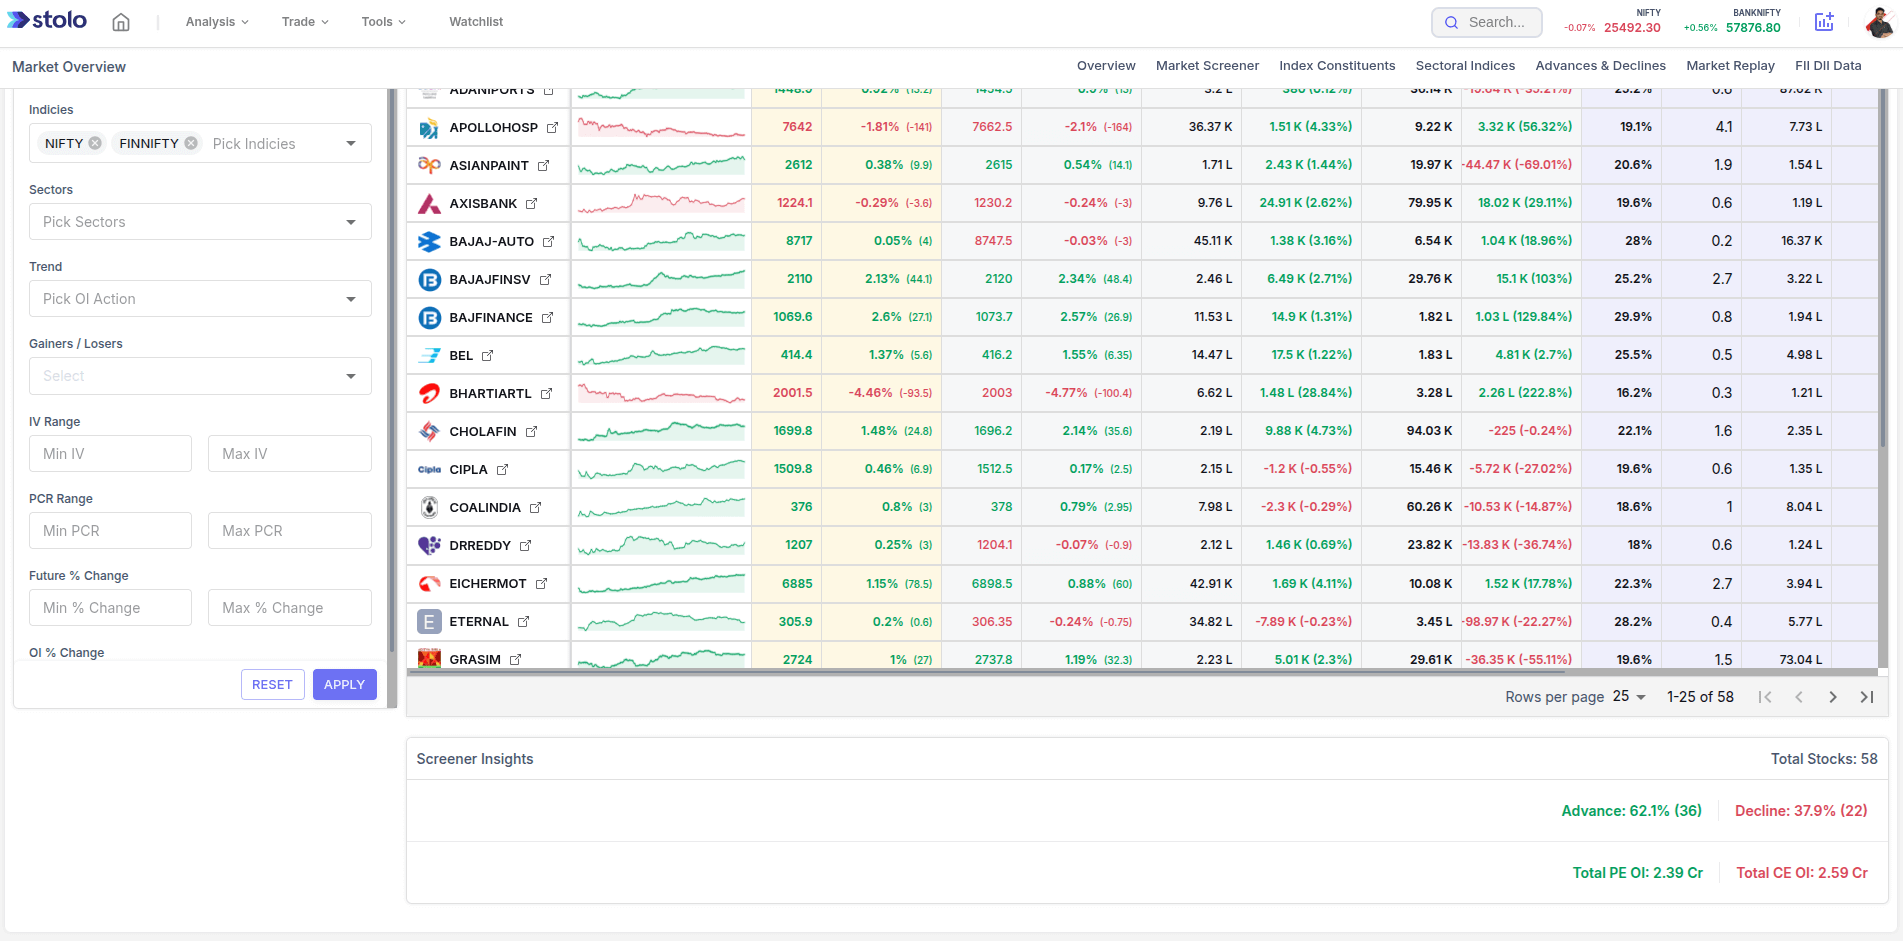
Task: Open APOLLOHOSP via its external link icon
Action: (554, 127)
